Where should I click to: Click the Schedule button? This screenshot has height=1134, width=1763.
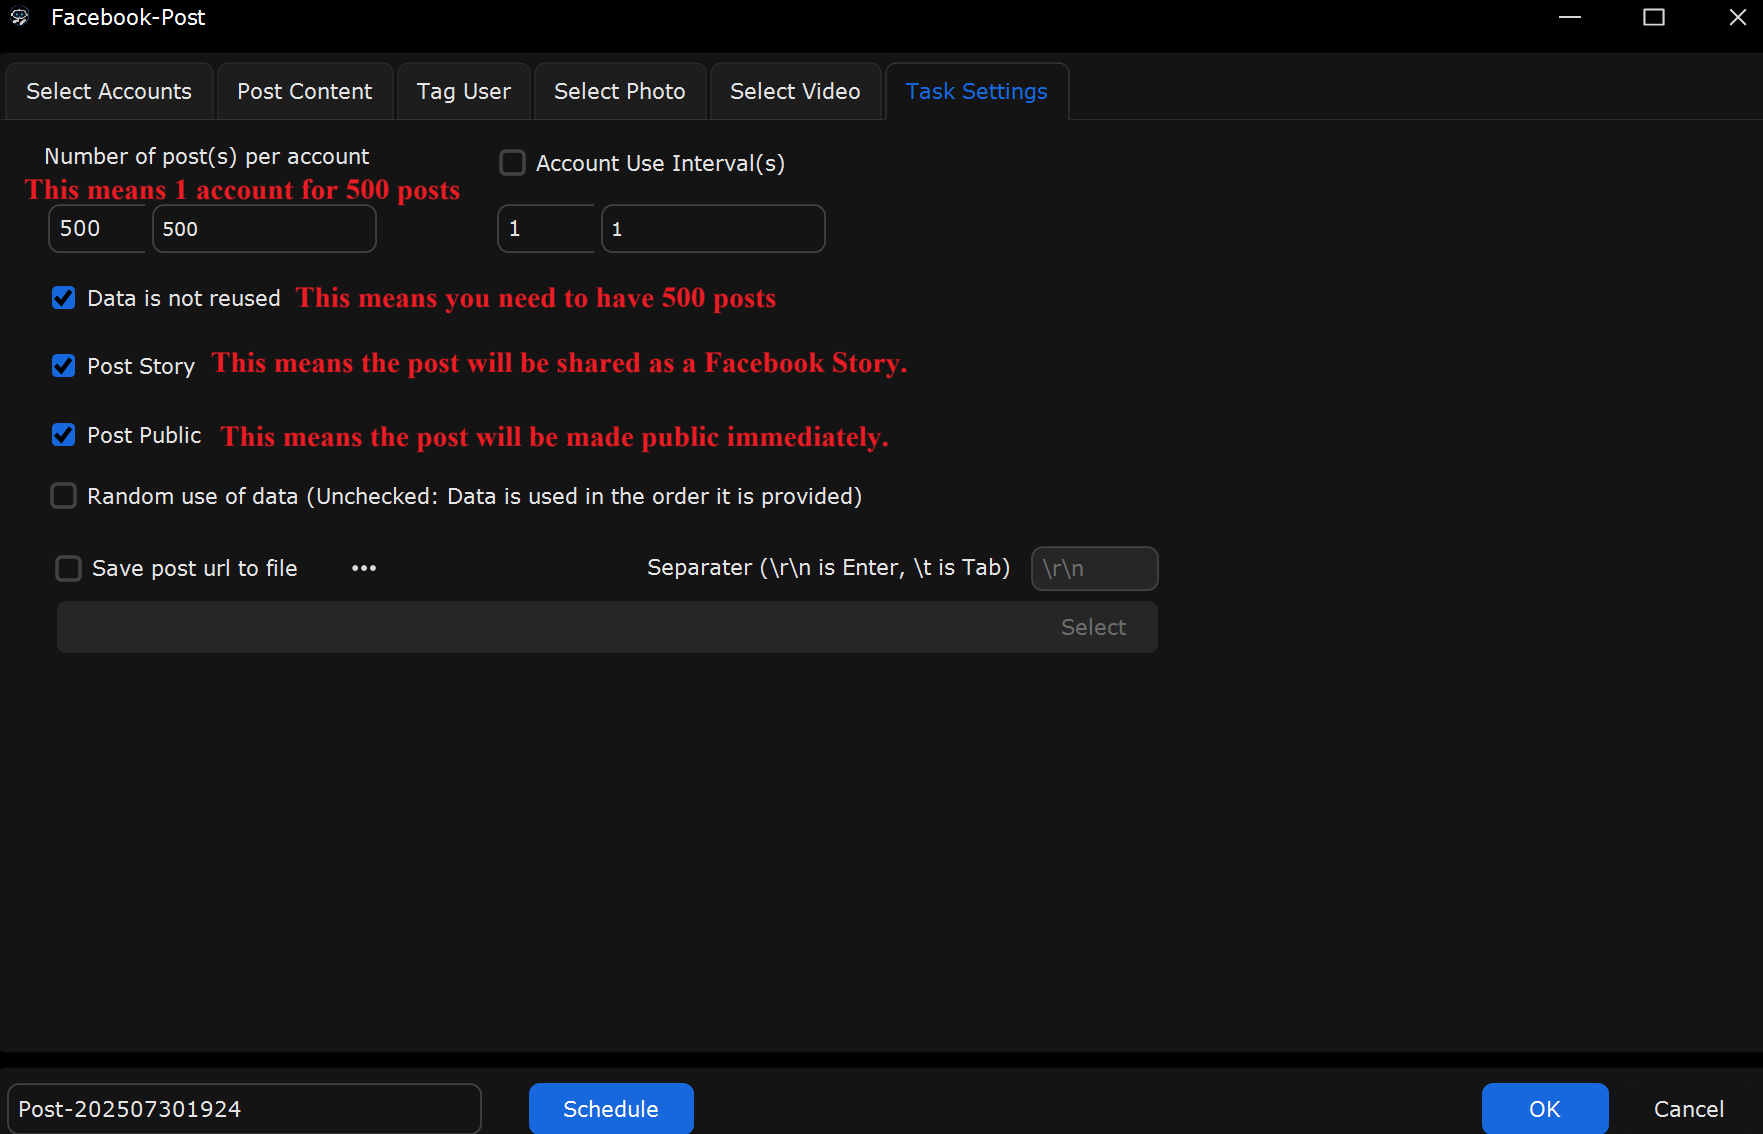(x=611, y=1109)
